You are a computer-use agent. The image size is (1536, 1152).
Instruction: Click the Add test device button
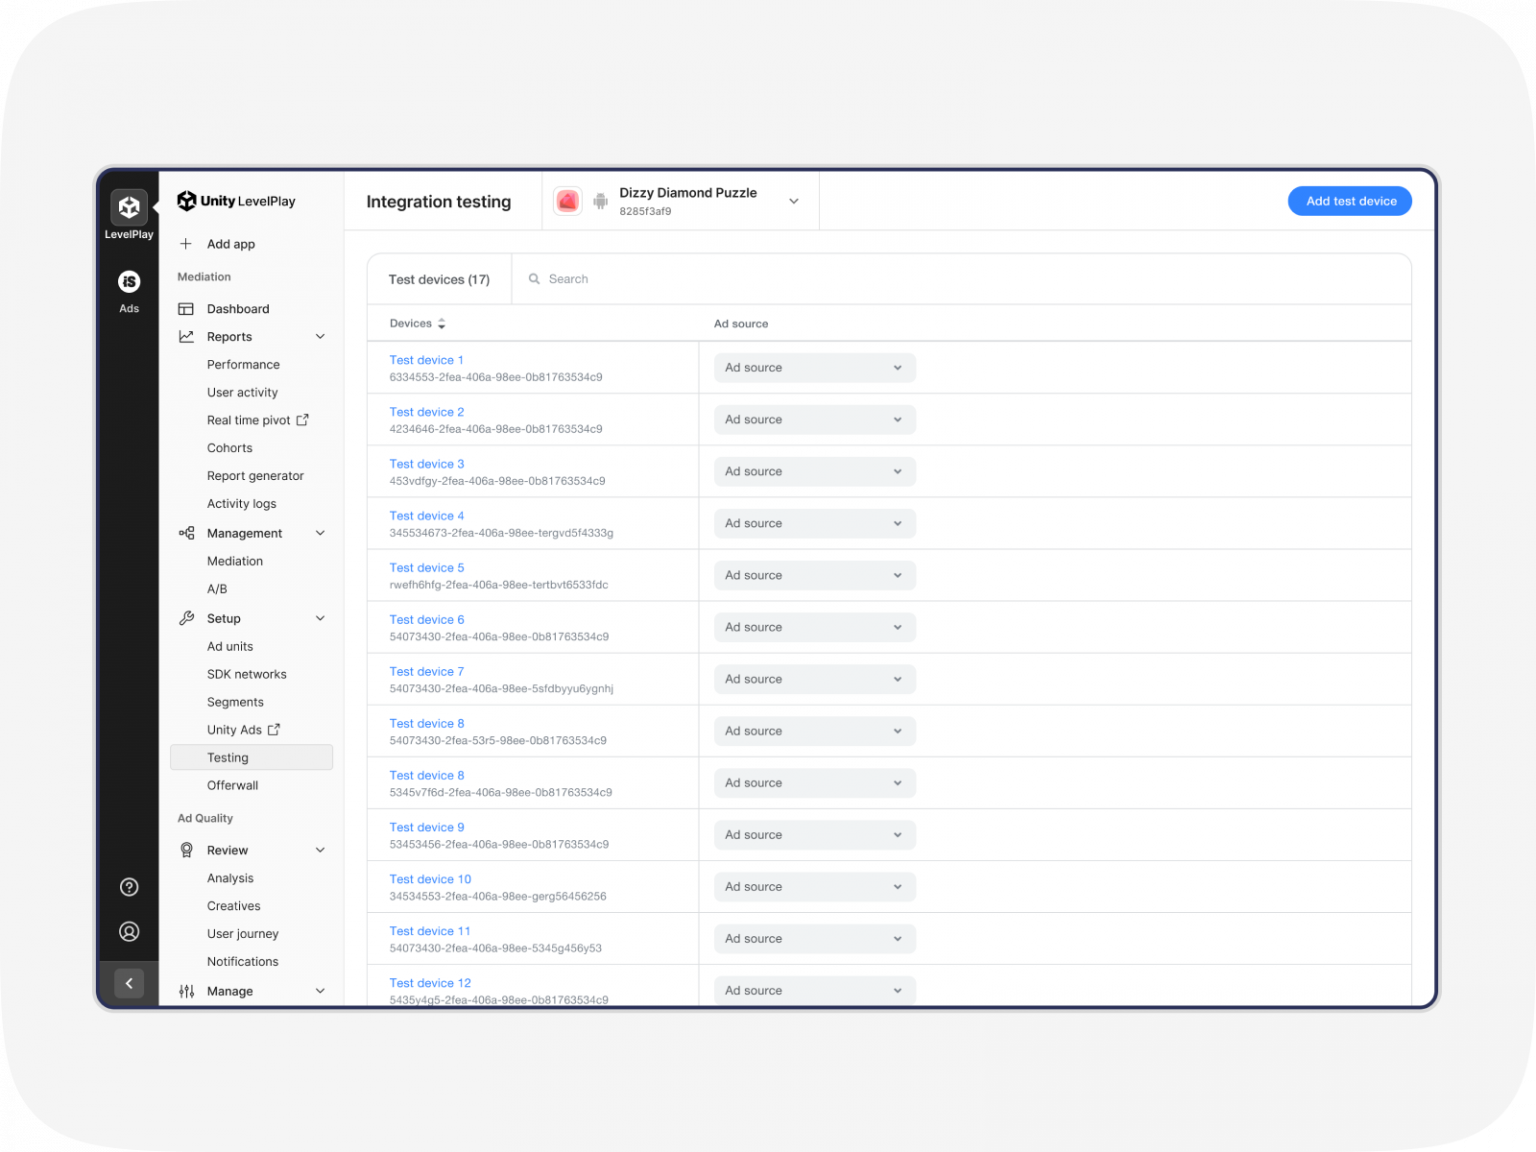click(1349, 201)
